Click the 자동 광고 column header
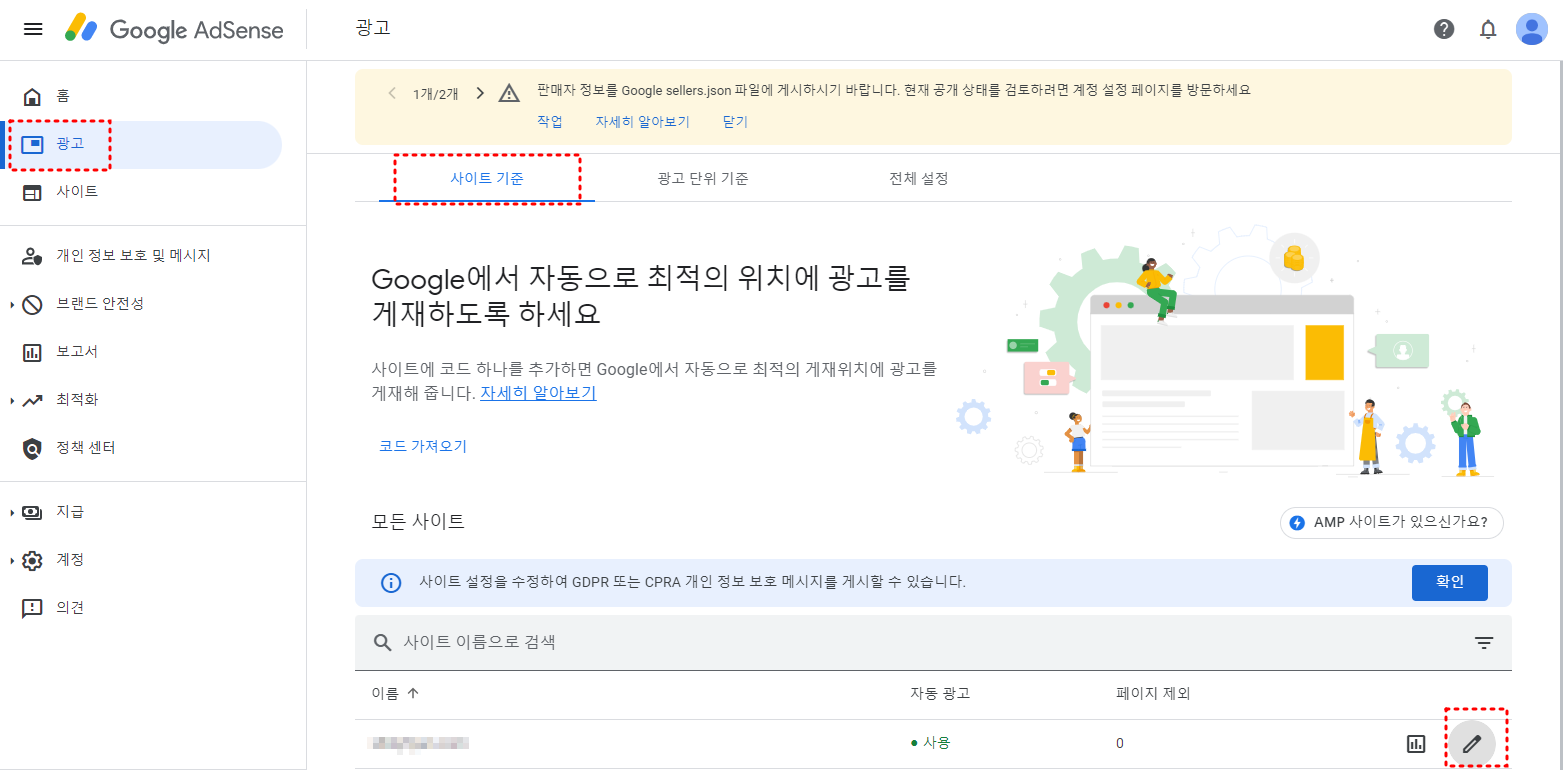 point(940,693)
